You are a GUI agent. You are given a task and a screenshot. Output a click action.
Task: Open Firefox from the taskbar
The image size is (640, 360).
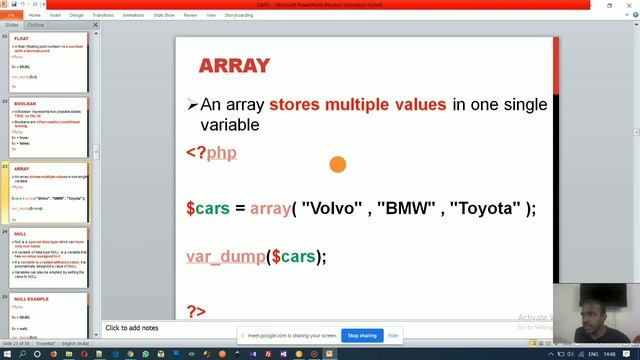[x=53, y=354]
